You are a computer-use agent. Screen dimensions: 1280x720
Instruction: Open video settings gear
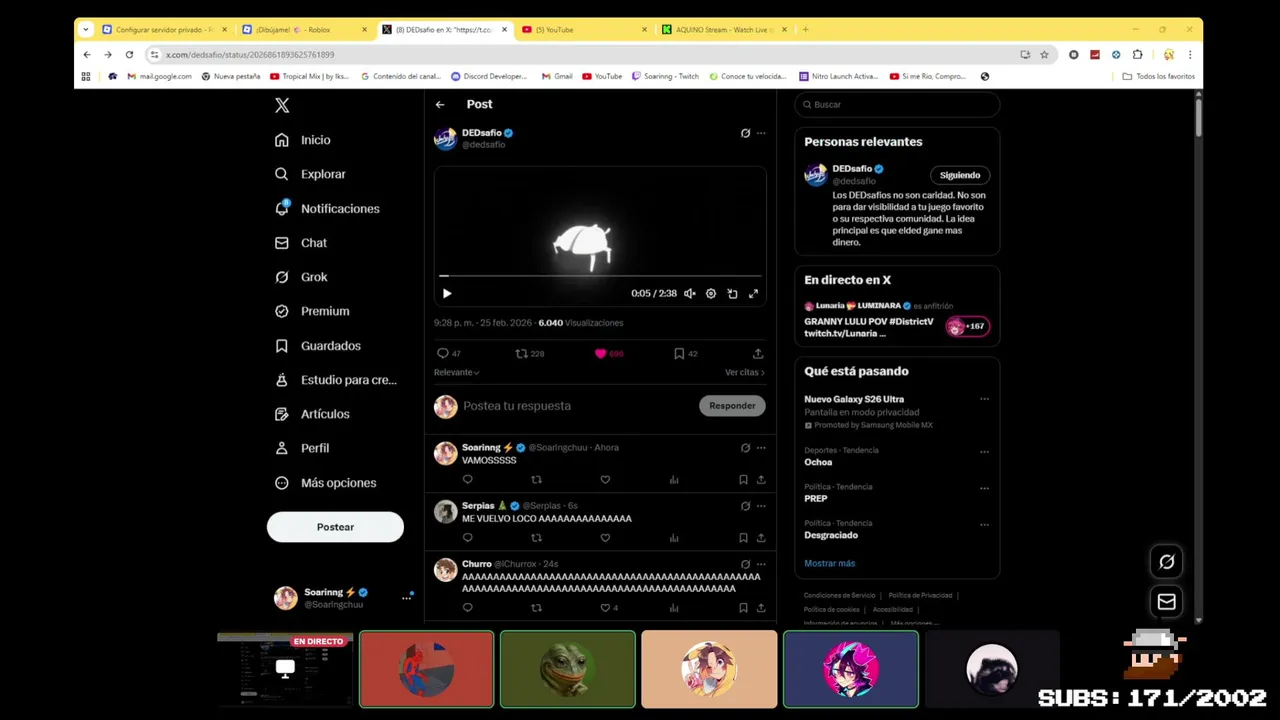(711, 294)
